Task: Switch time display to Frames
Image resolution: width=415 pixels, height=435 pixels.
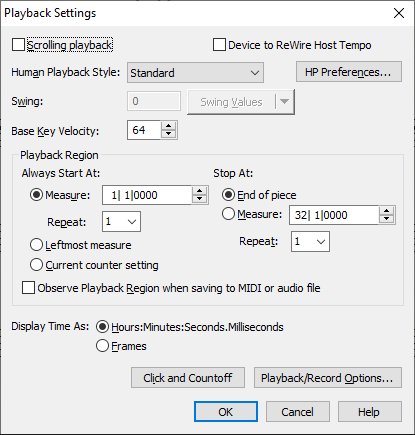Action: click(102, 346)
